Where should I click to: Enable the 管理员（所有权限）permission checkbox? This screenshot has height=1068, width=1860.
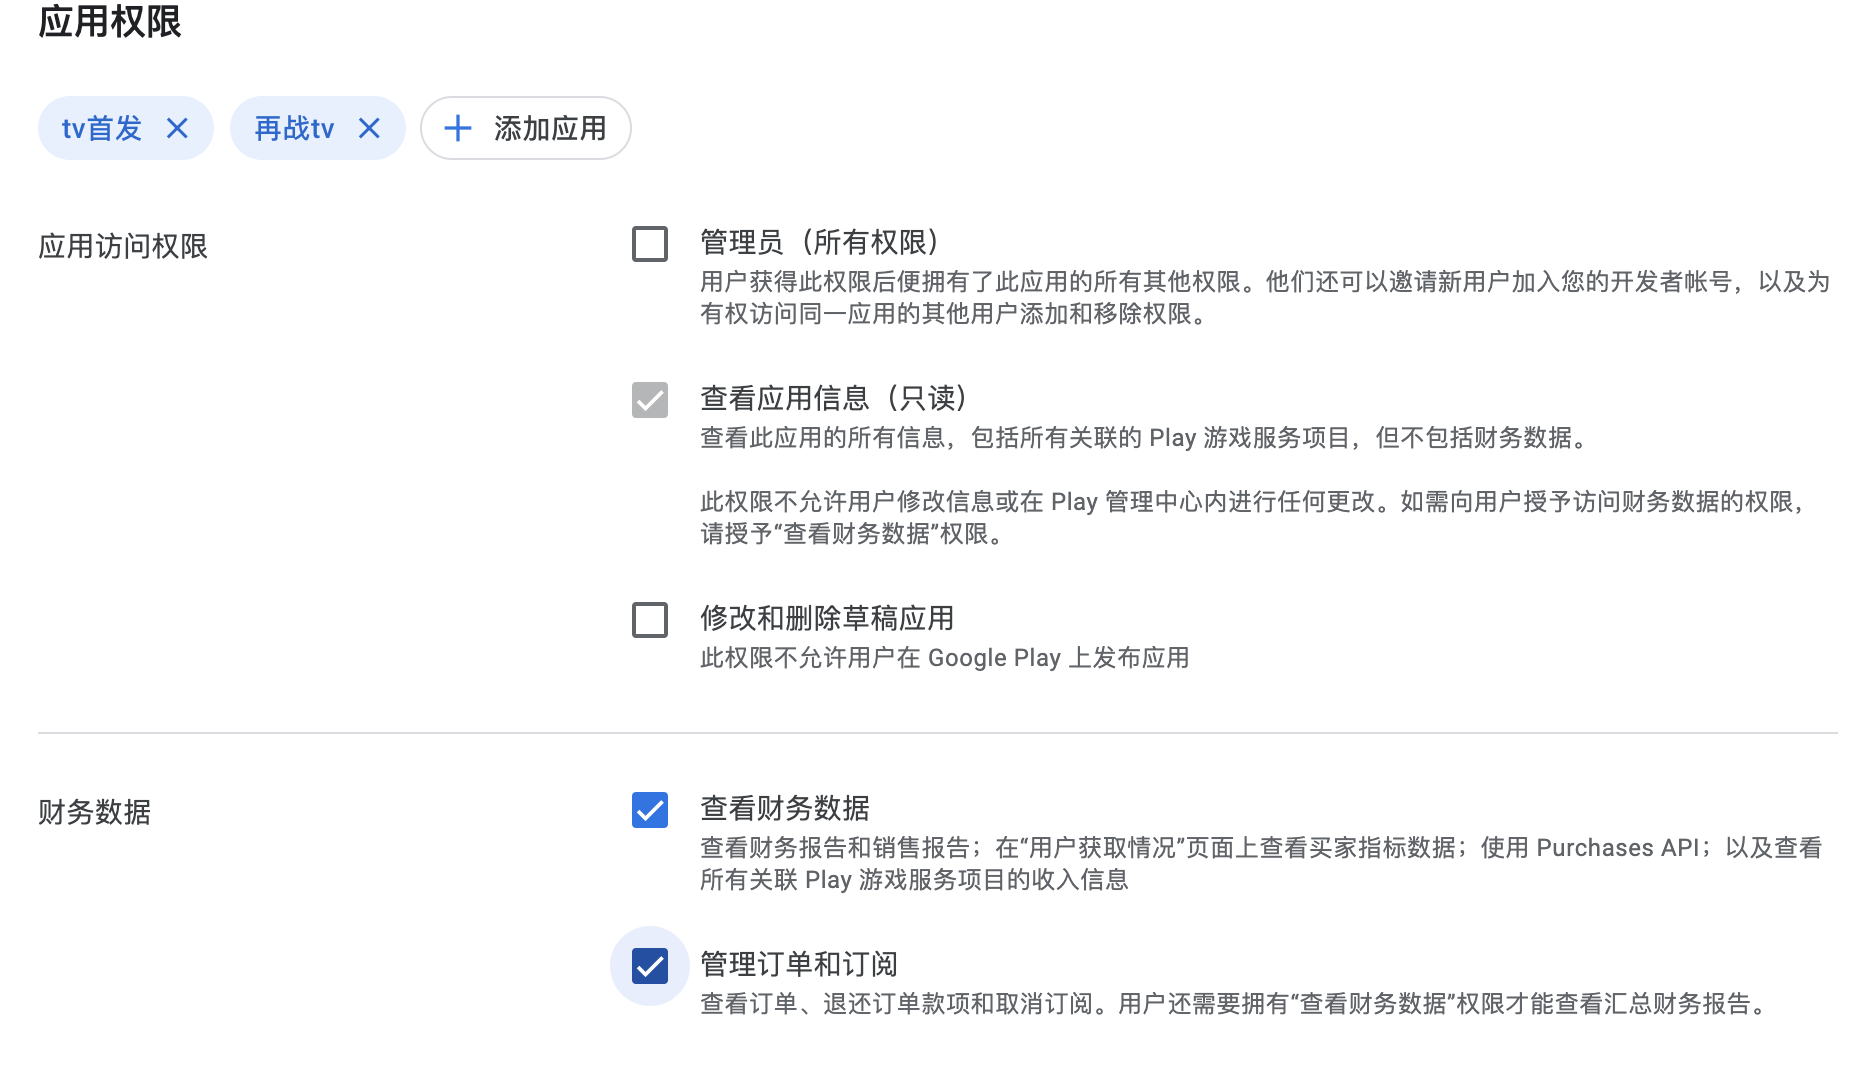click(649, 243)
